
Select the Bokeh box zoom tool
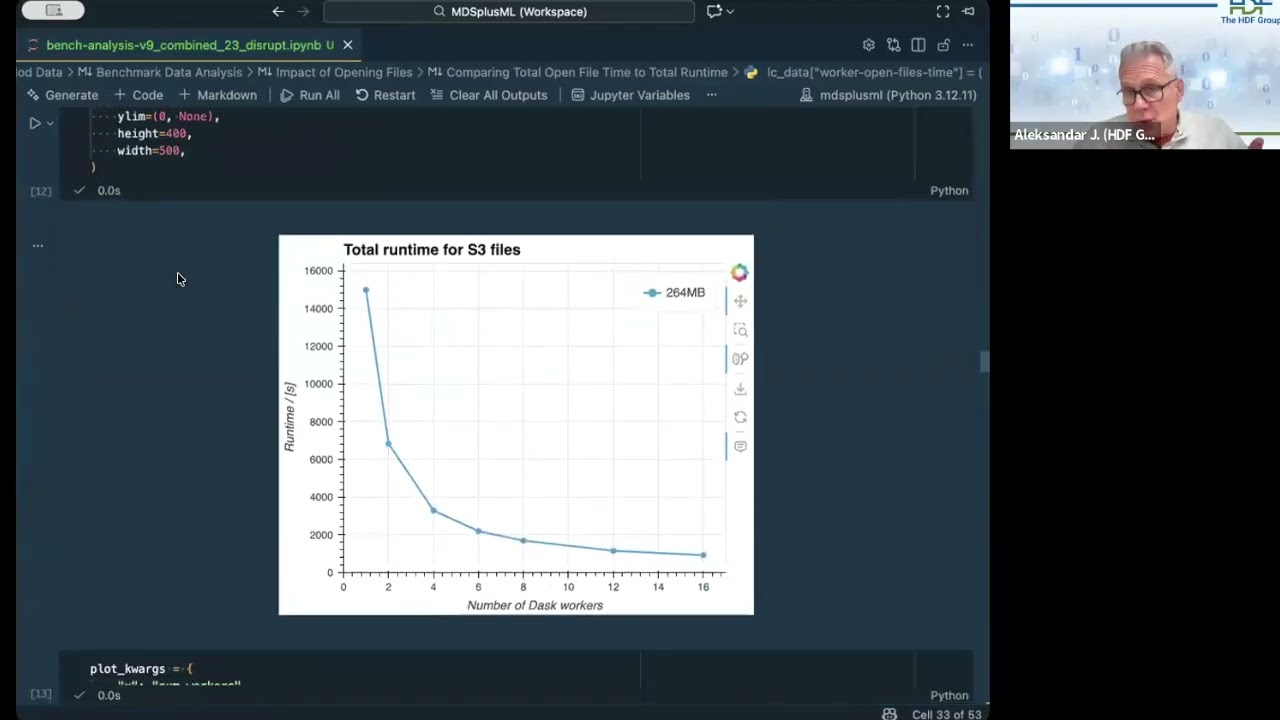(x=740, y=330)
